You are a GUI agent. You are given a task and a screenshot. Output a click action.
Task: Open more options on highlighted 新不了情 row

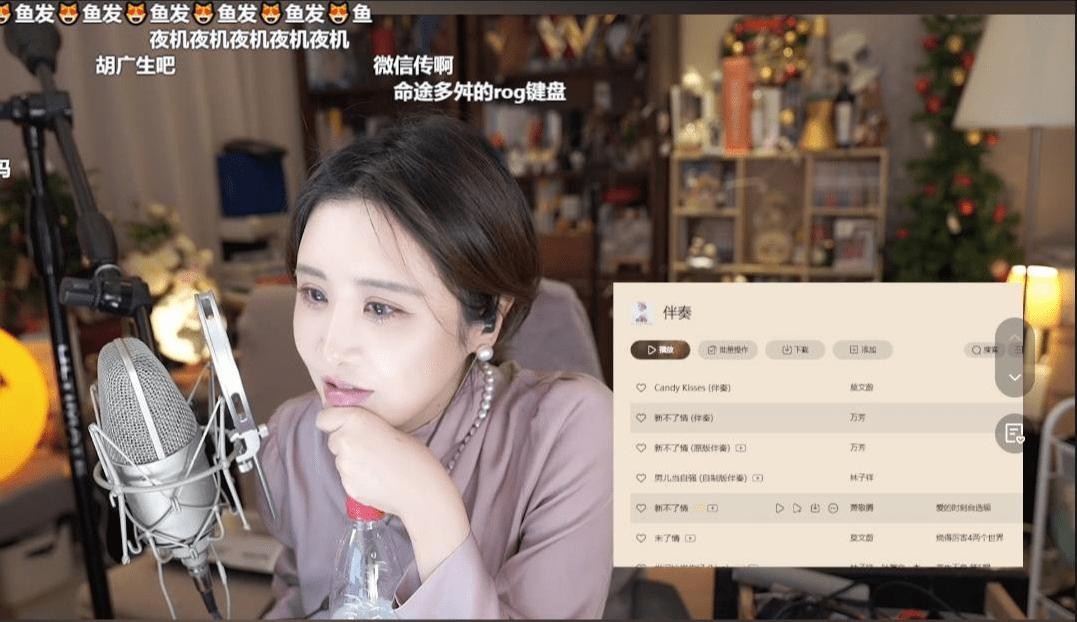pyautogui.click(x=833, y=508)
